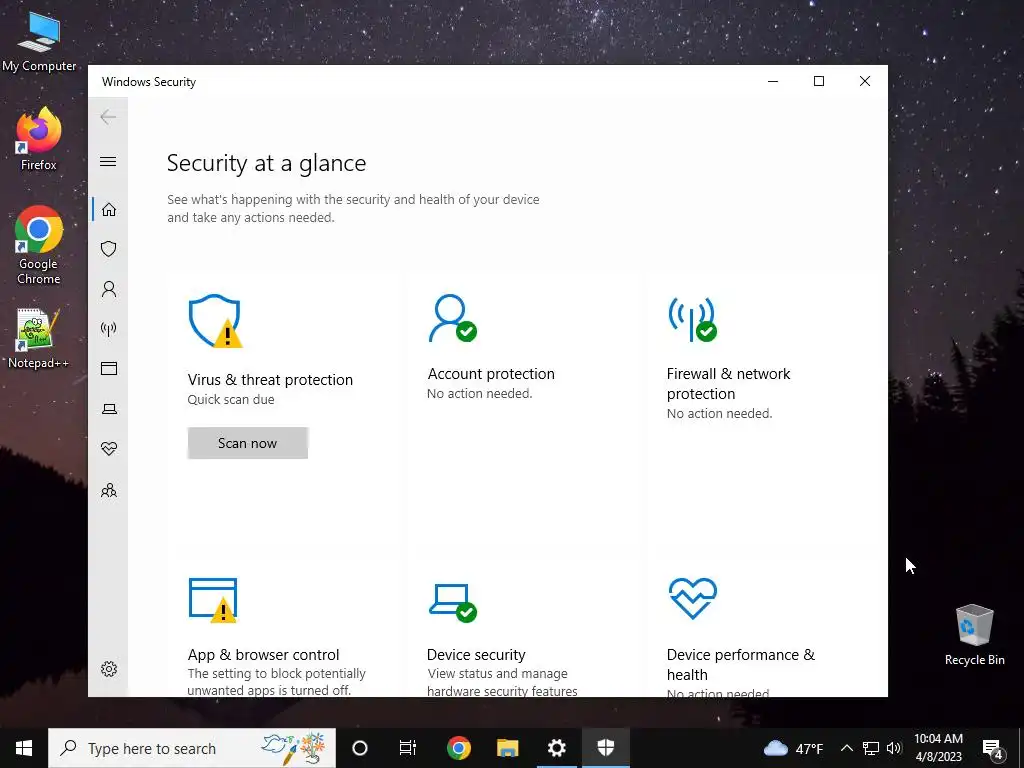Open the volume speaker tray icon
The width and height of the screenshot is (1024, 768).
pos(894,748)
